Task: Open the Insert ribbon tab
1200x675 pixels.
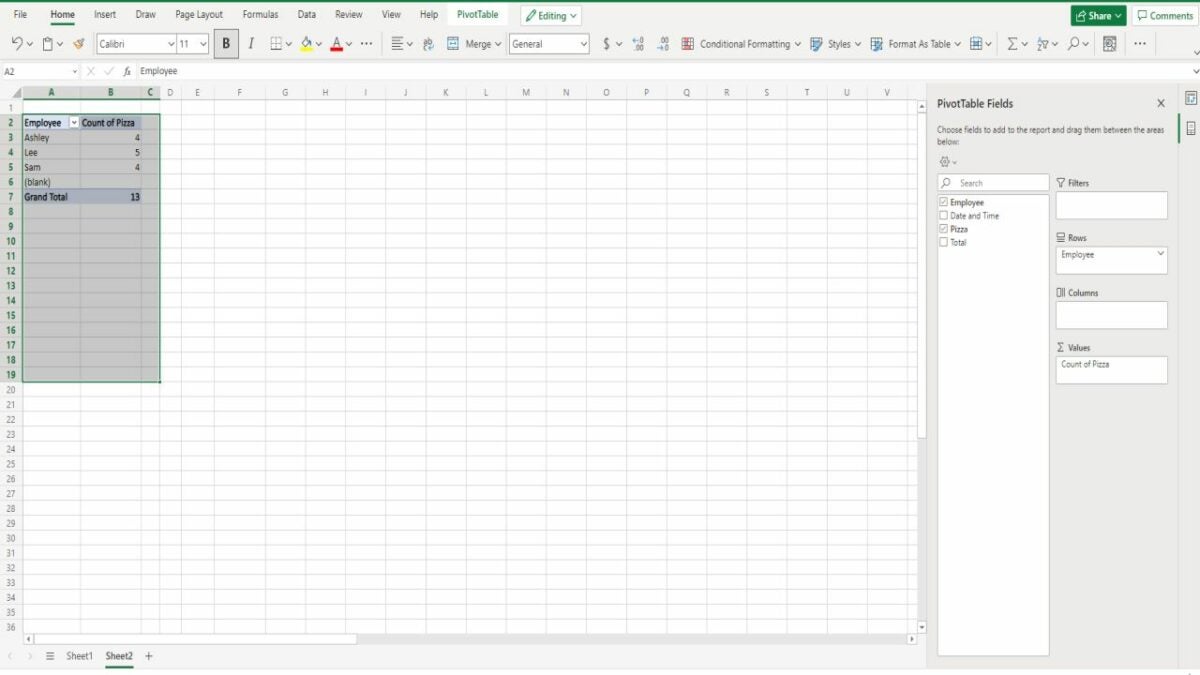Action: click(x=105, y=15)
